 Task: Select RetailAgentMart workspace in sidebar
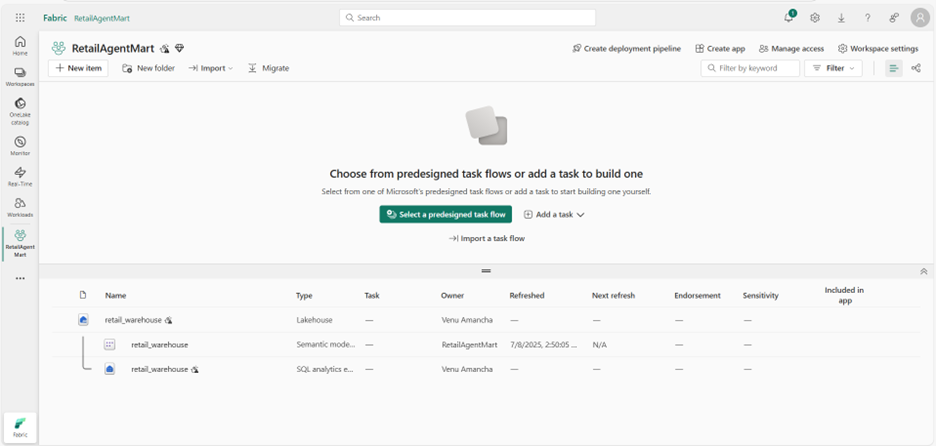[x=20, y=243]
